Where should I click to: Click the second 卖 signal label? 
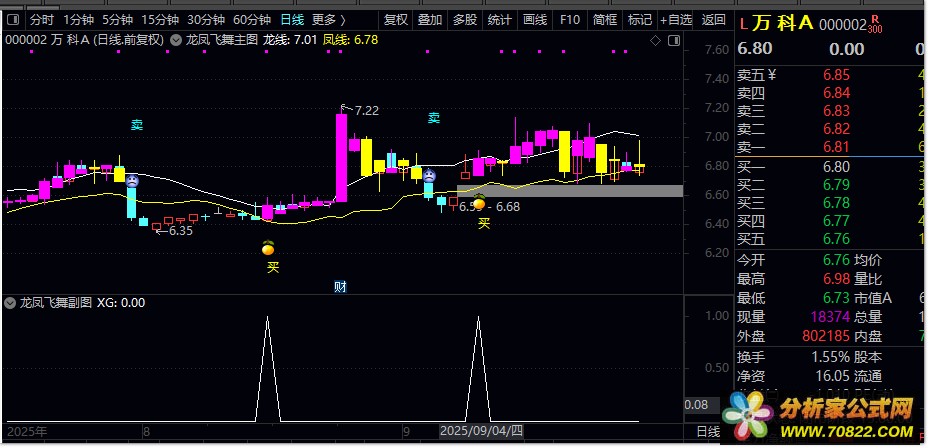coord(434,118)
